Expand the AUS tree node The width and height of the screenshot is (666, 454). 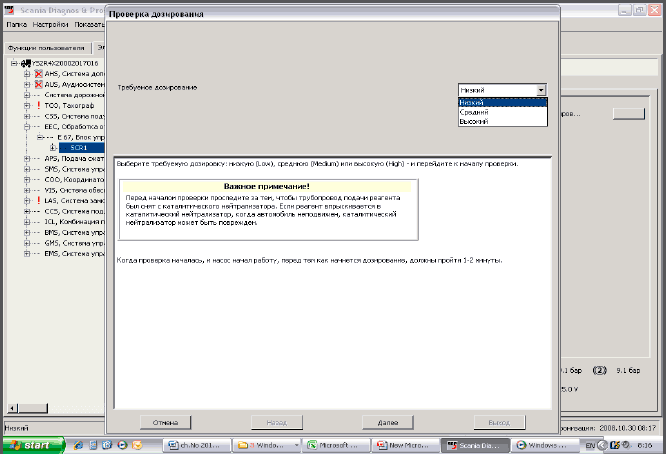[x=27, y=85]
